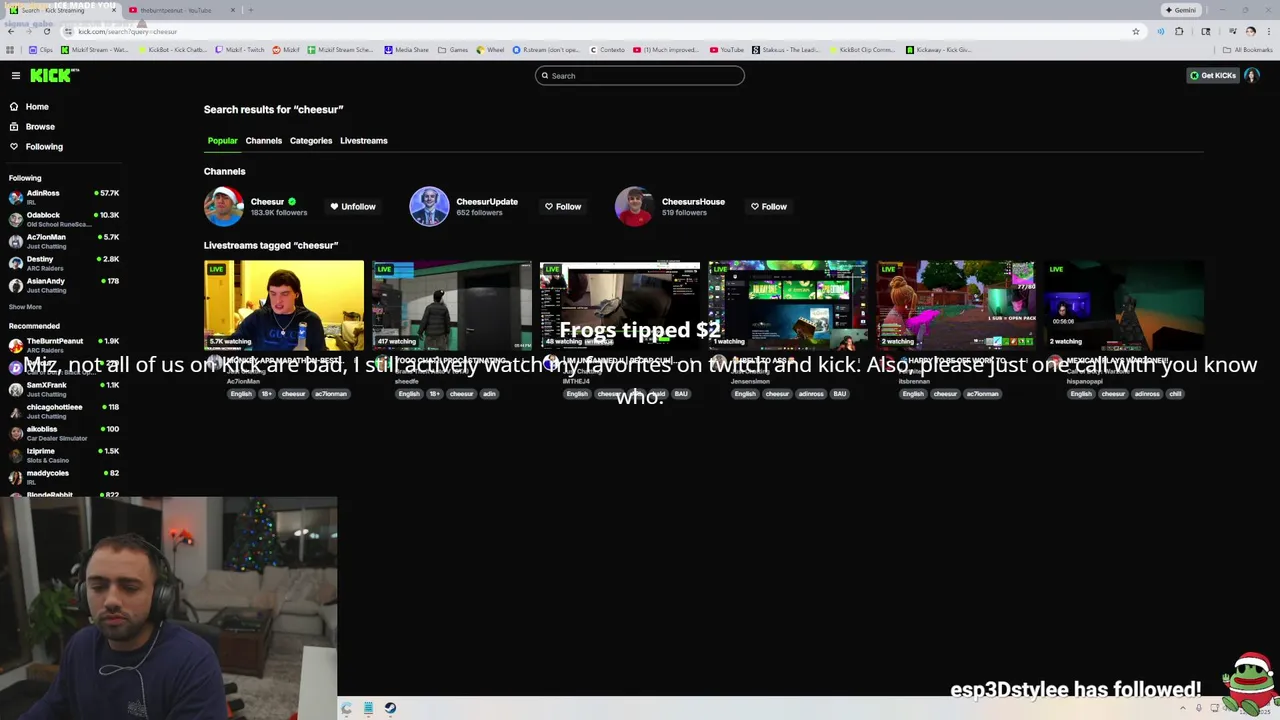Open the Cheesur channel name link
Screen dimensions: 1280x720
pos(267,202)
